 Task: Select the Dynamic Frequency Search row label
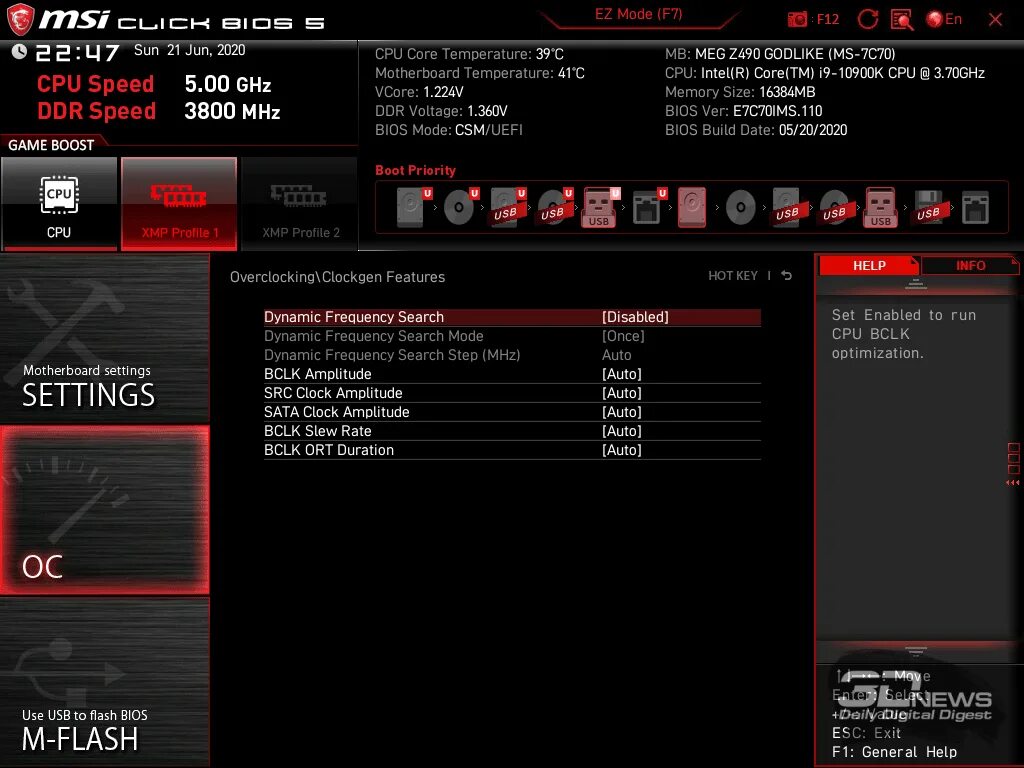[353, 317]
